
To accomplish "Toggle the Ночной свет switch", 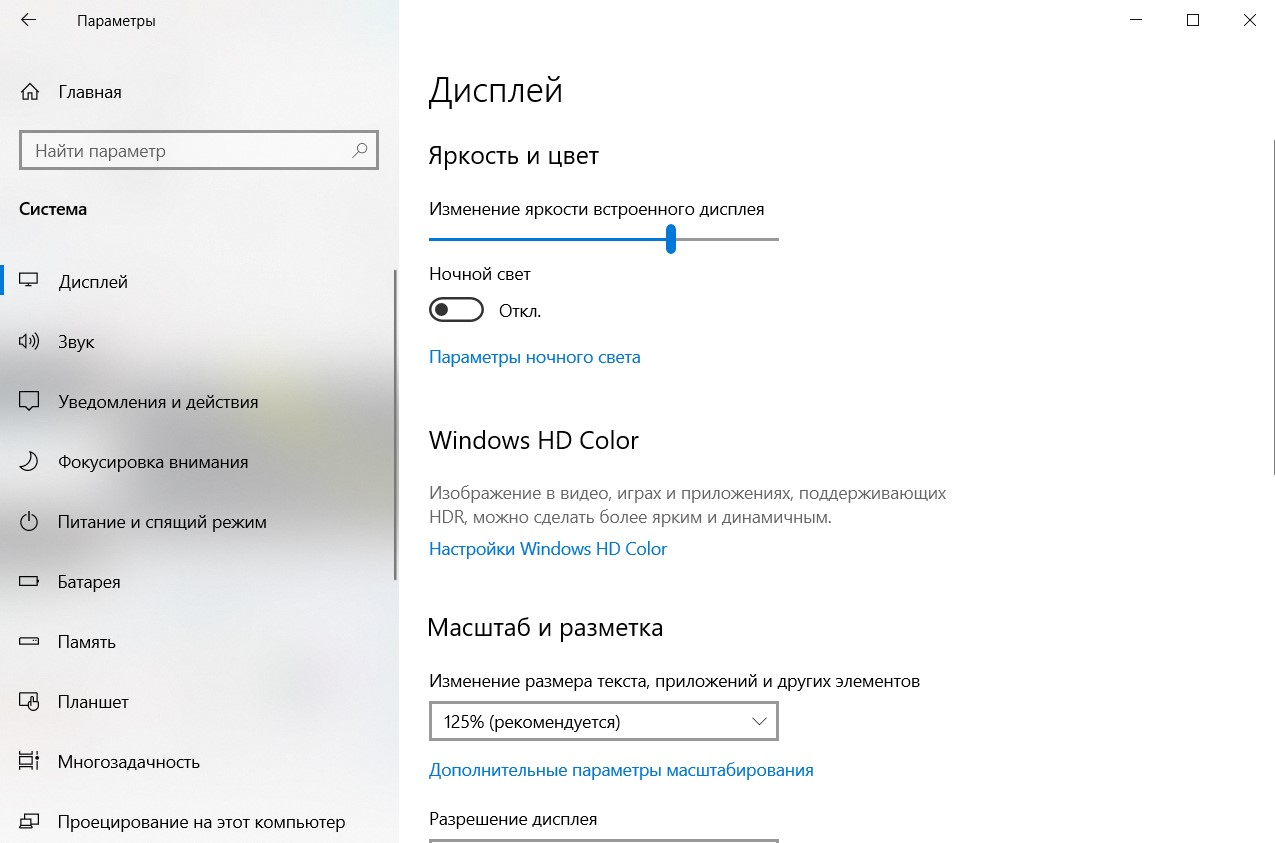I will click(x=456, y=310).
